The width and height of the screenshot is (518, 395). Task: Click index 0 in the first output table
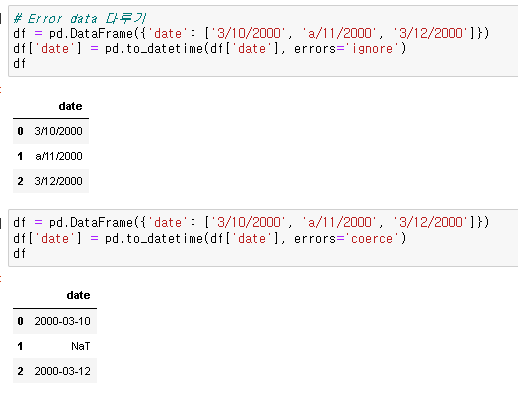[x=20, y=131]
